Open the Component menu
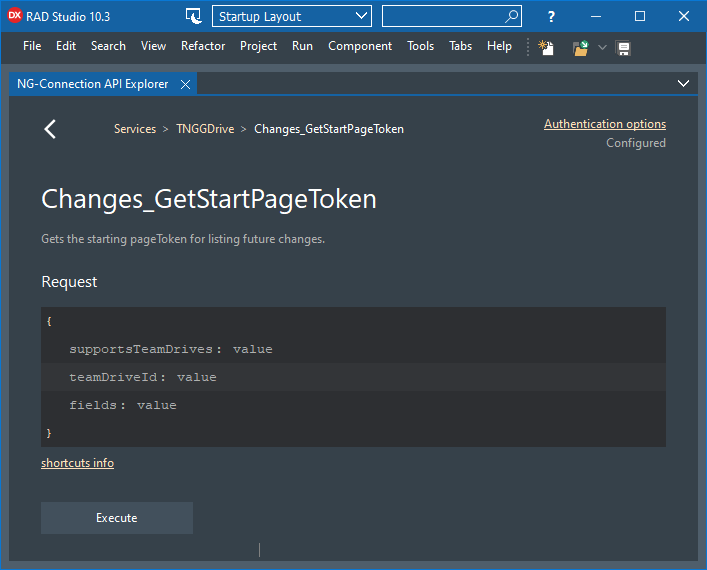The height and width of the screenshot is (570, 707). 360,46
